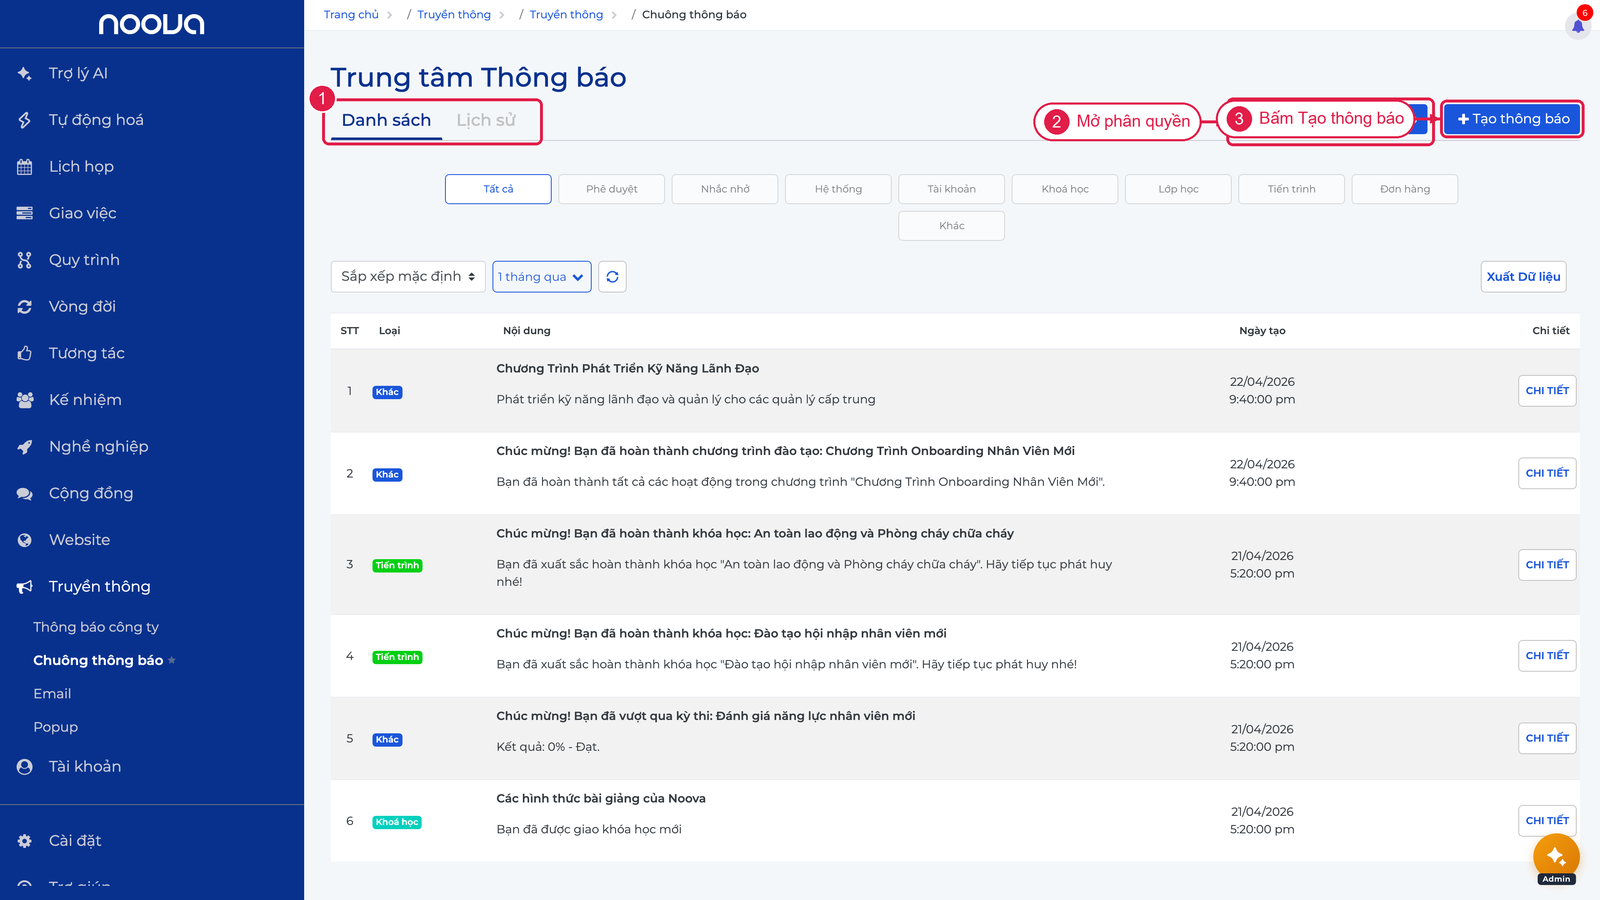Screen dimensions: 1600x900
Task: Select the Tiến trình filter
Action: [x=1291, y=189]
